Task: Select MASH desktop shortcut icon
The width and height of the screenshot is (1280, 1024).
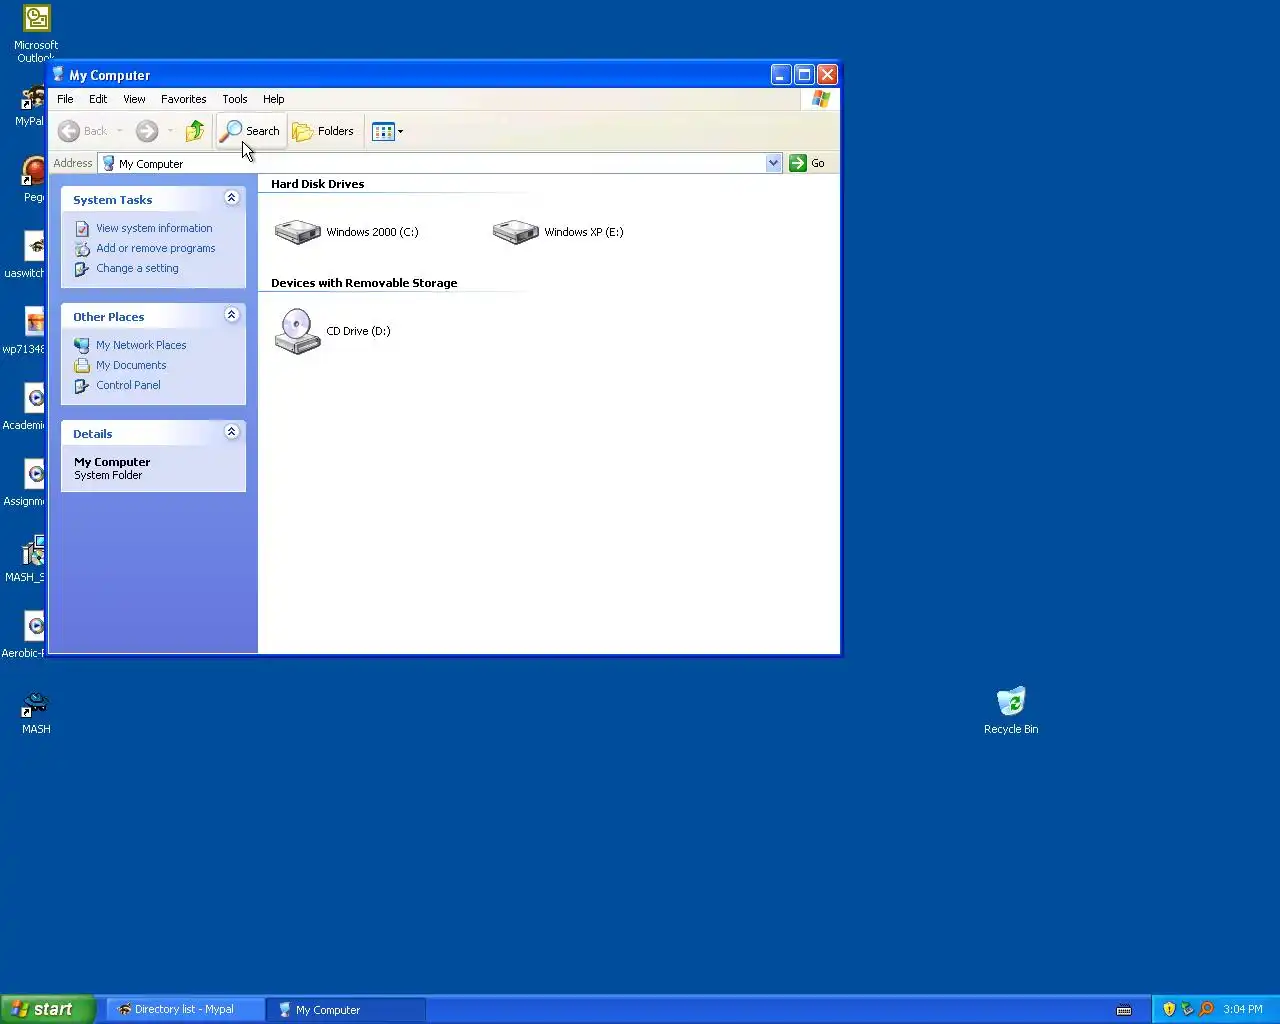Action: coord(35,705)
